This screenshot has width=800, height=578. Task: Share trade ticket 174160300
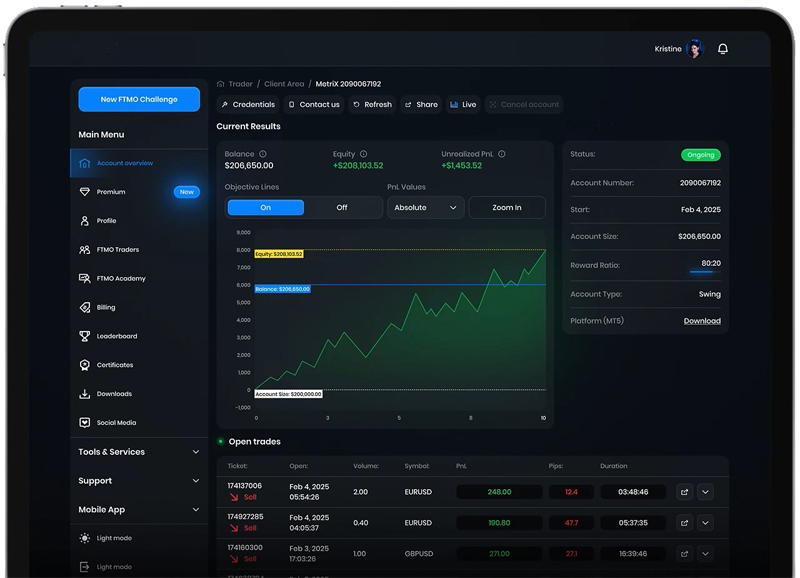click(684, 554)
